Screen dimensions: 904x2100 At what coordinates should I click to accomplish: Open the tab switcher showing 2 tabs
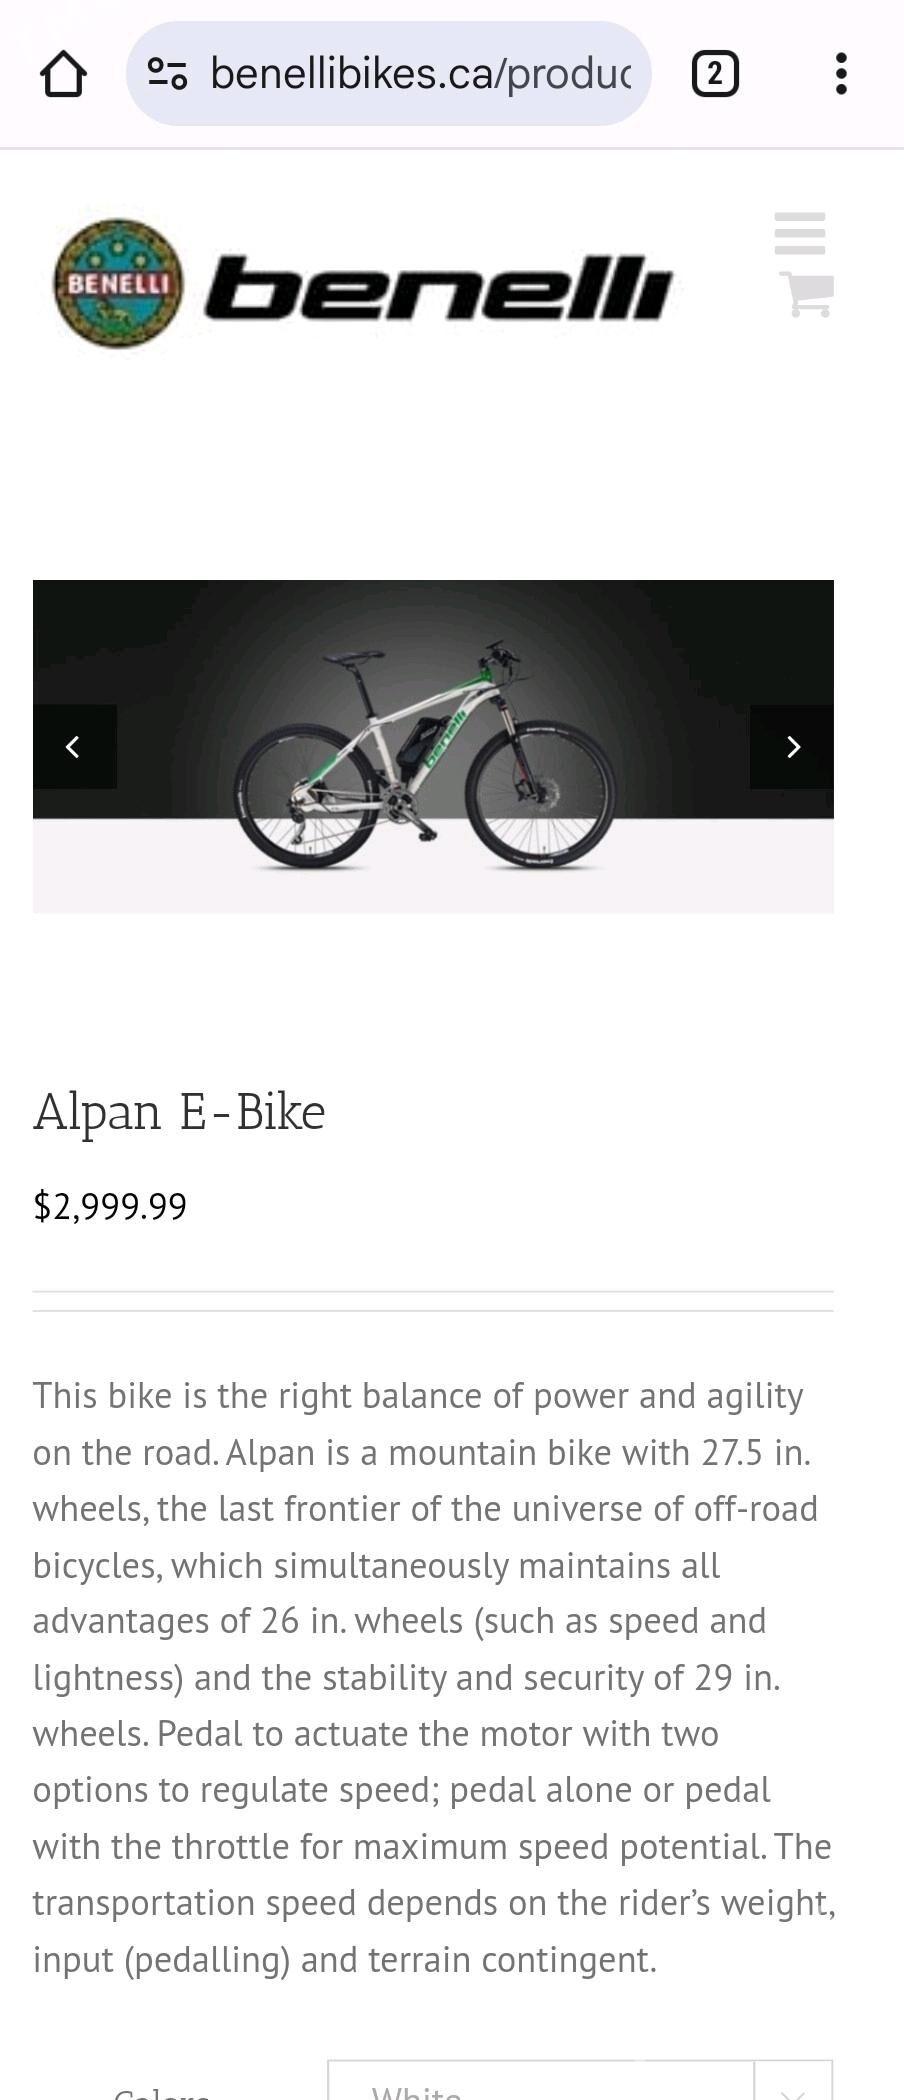point(715,74)
